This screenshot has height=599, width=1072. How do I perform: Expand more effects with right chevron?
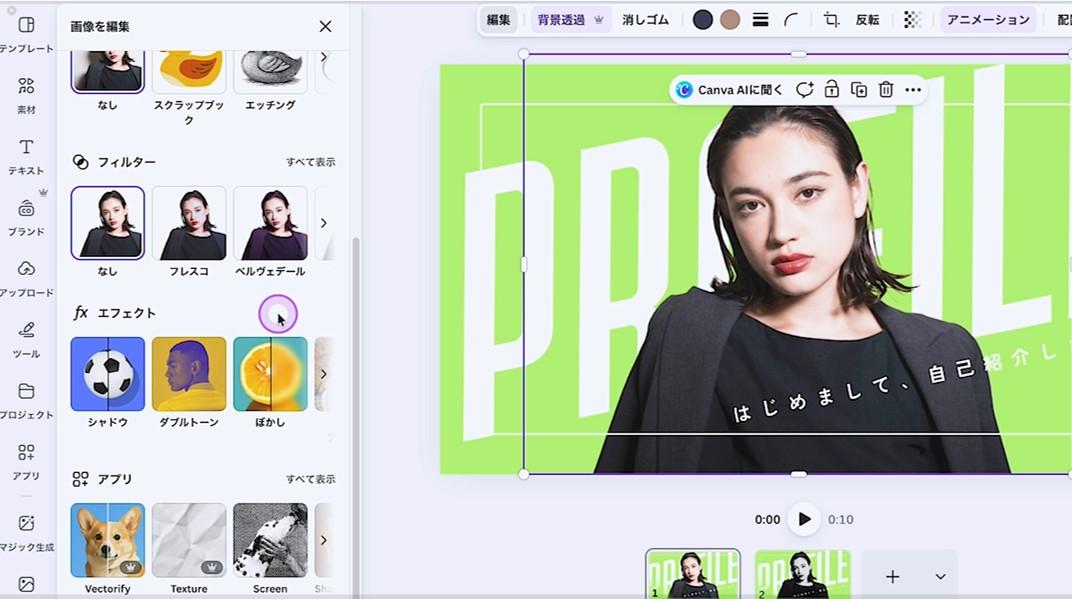(x=324, y=374)
